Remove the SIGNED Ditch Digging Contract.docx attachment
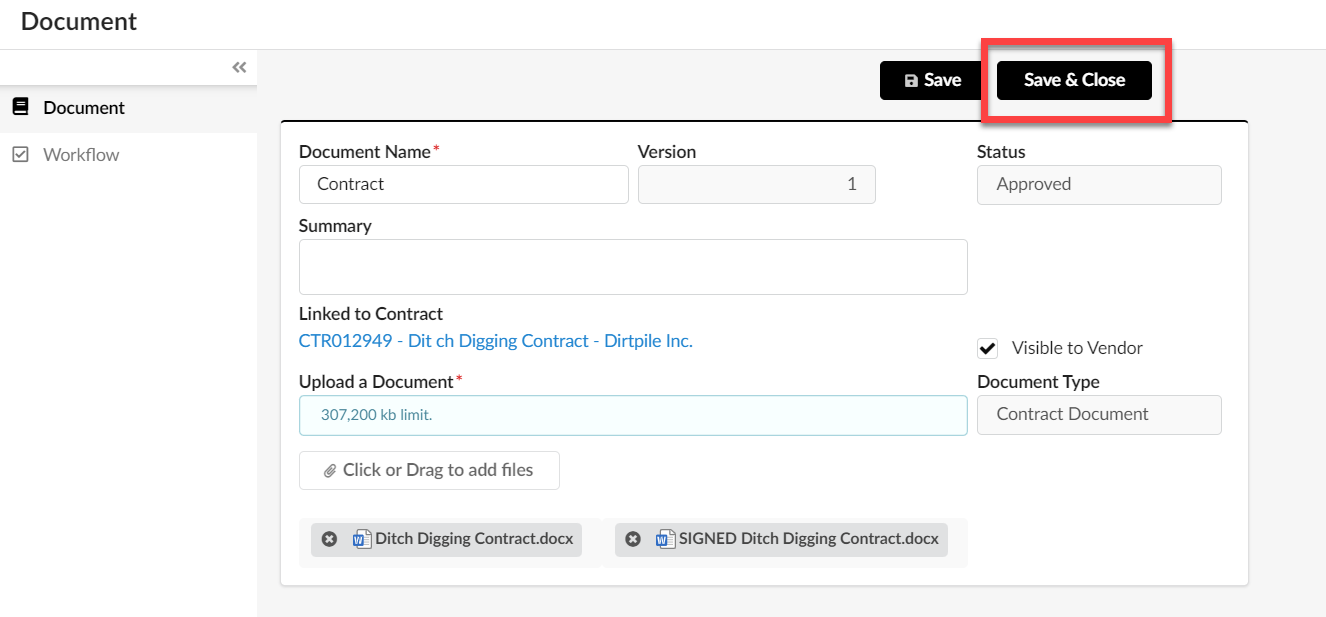Screen dimensions: 1326x617 click(633, 539)
